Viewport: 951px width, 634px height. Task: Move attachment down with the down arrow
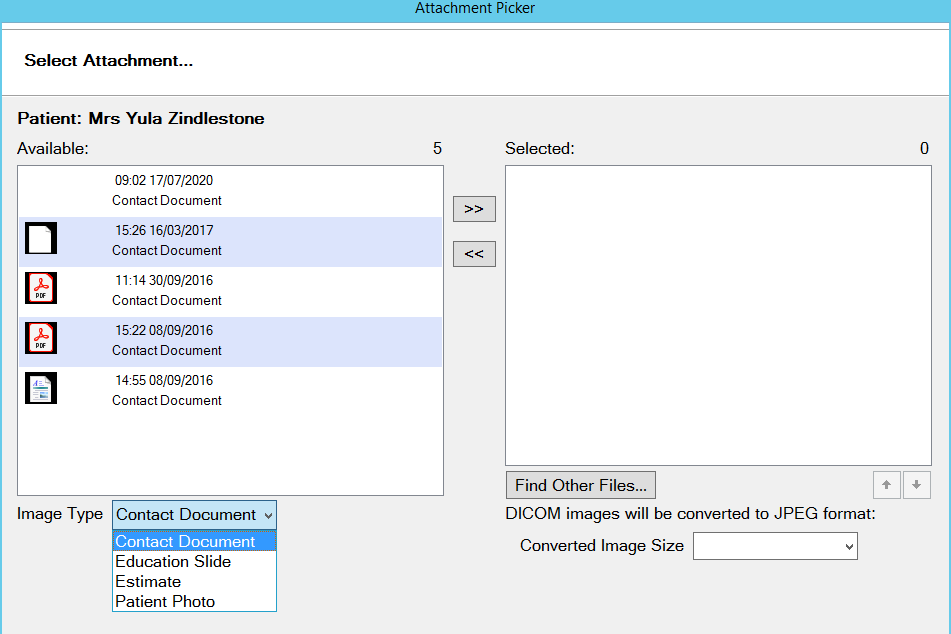pos(916,485)
